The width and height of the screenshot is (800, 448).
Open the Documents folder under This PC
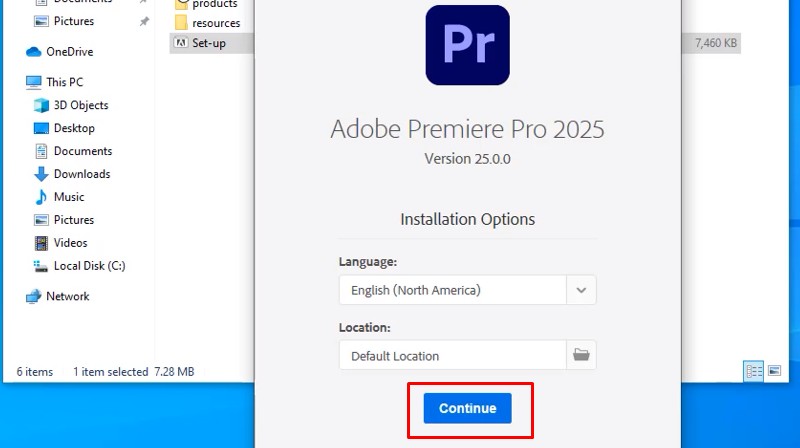coord(82,151)
